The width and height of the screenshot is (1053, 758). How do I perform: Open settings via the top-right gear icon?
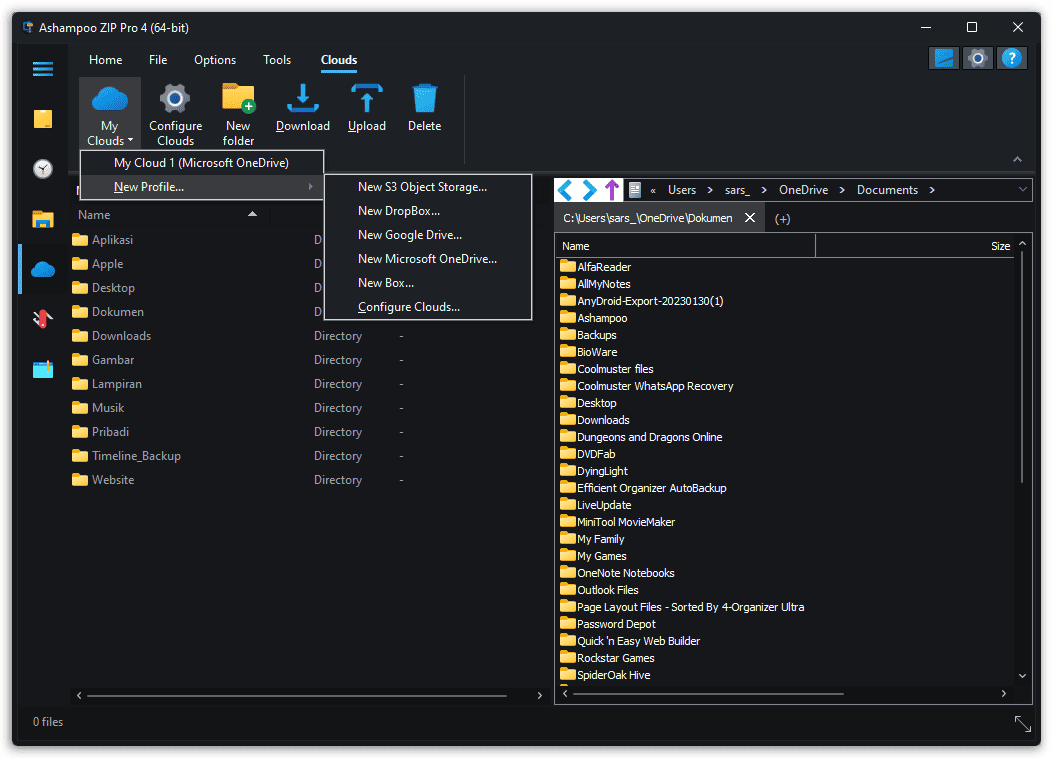click(x=978, y=58)
